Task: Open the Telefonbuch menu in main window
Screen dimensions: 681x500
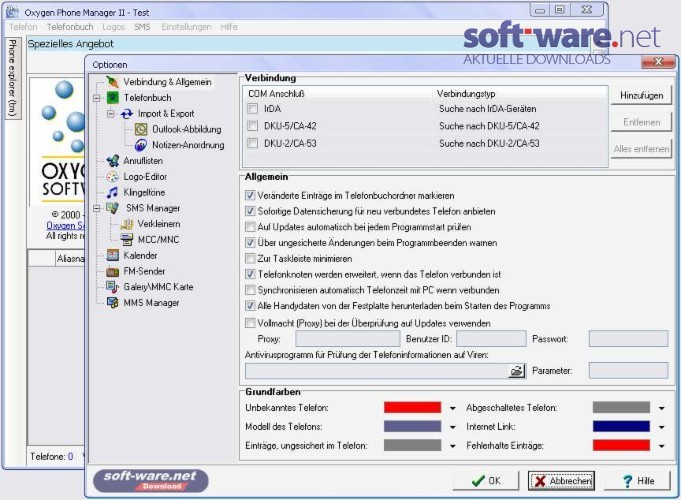Action: tap(70, 27)
